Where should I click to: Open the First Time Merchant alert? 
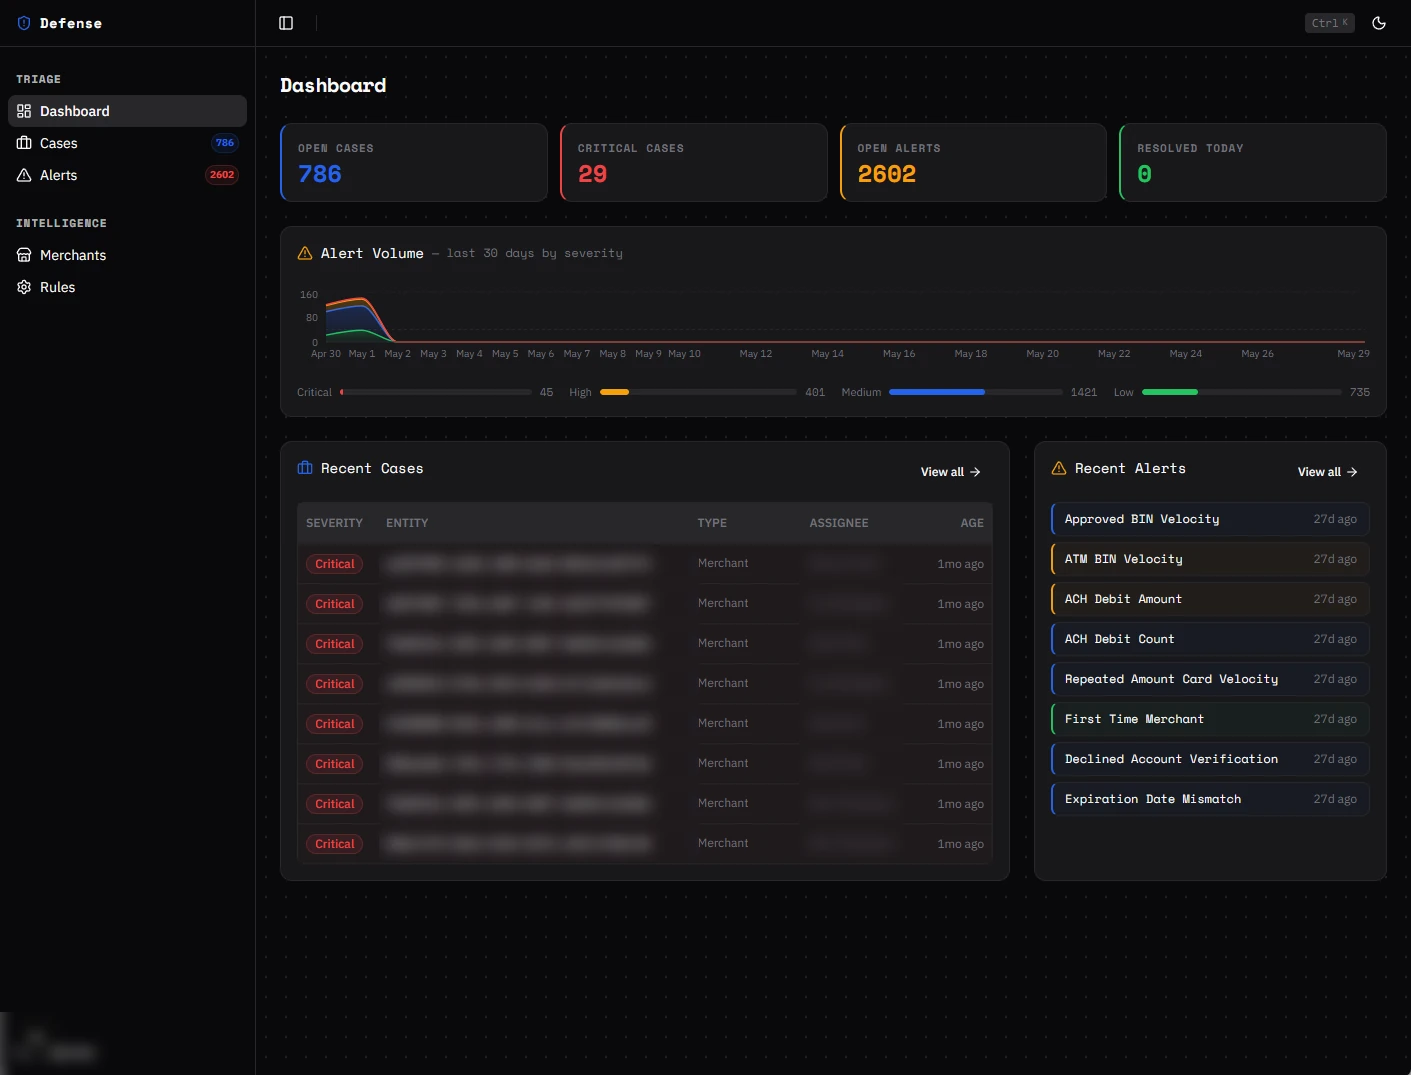[1210, 719]
